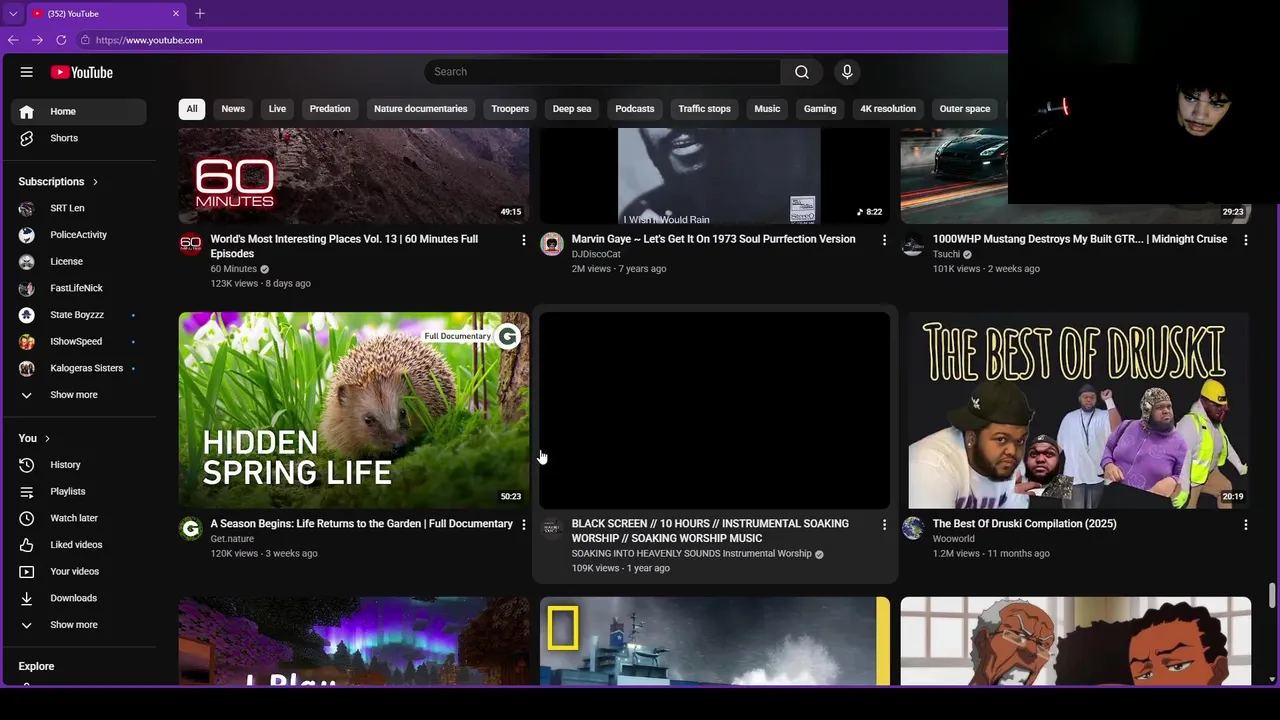
Task: Start voice search with microphone icon
Action: (847, 72)
